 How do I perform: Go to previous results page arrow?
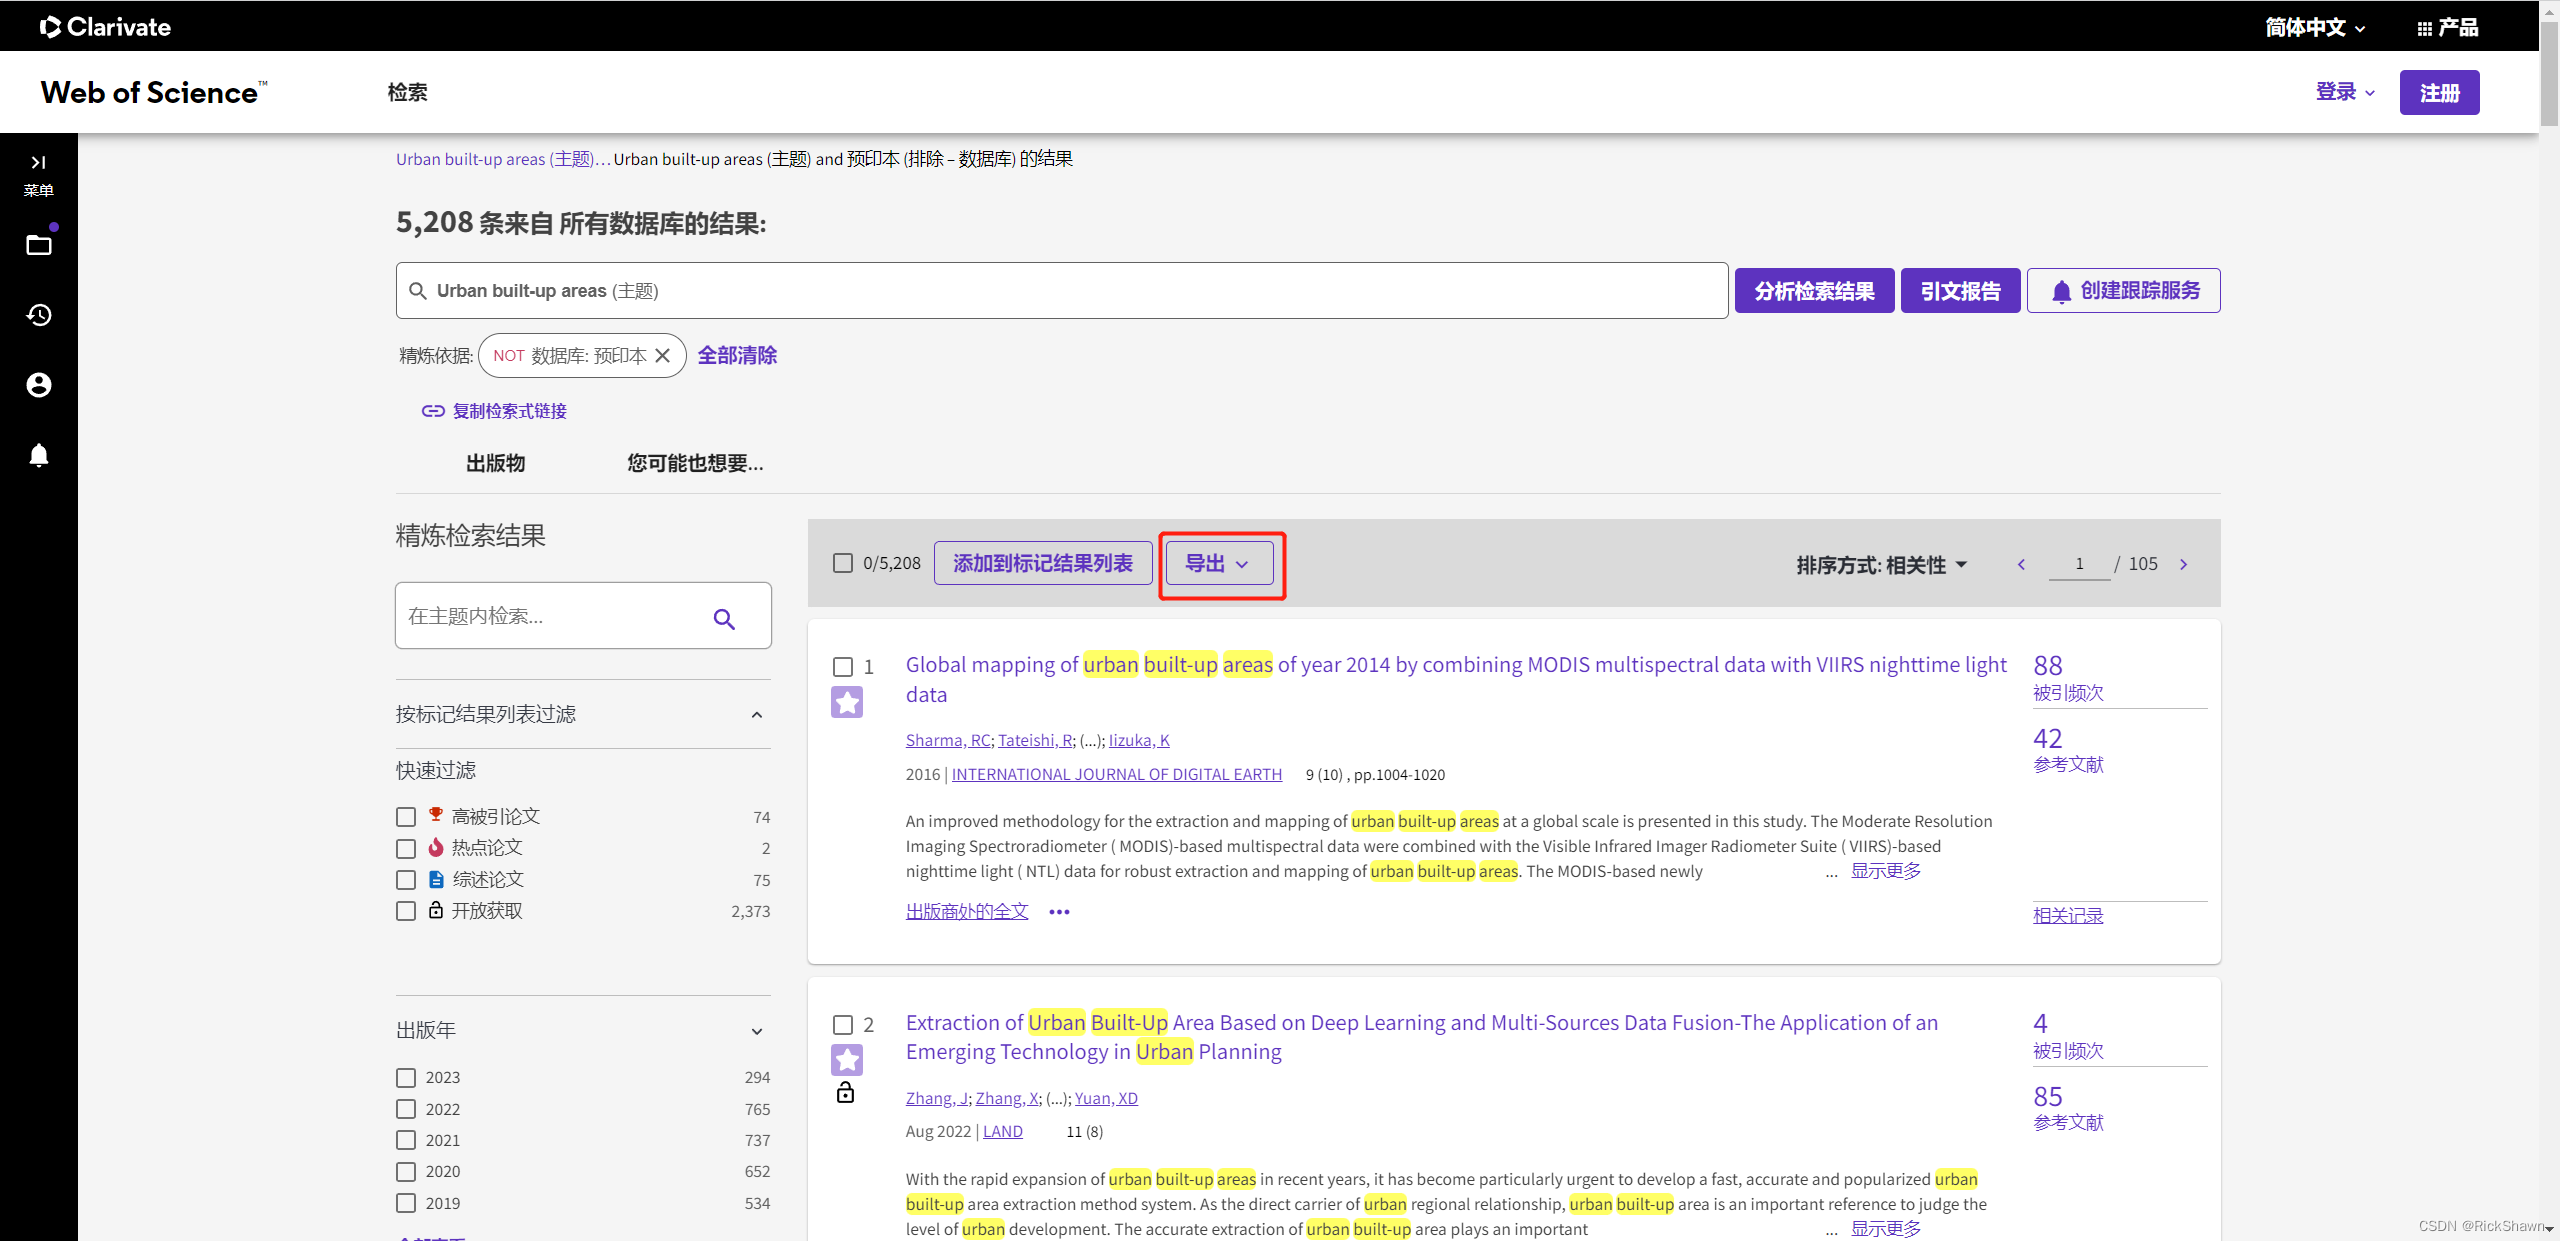2021,565
